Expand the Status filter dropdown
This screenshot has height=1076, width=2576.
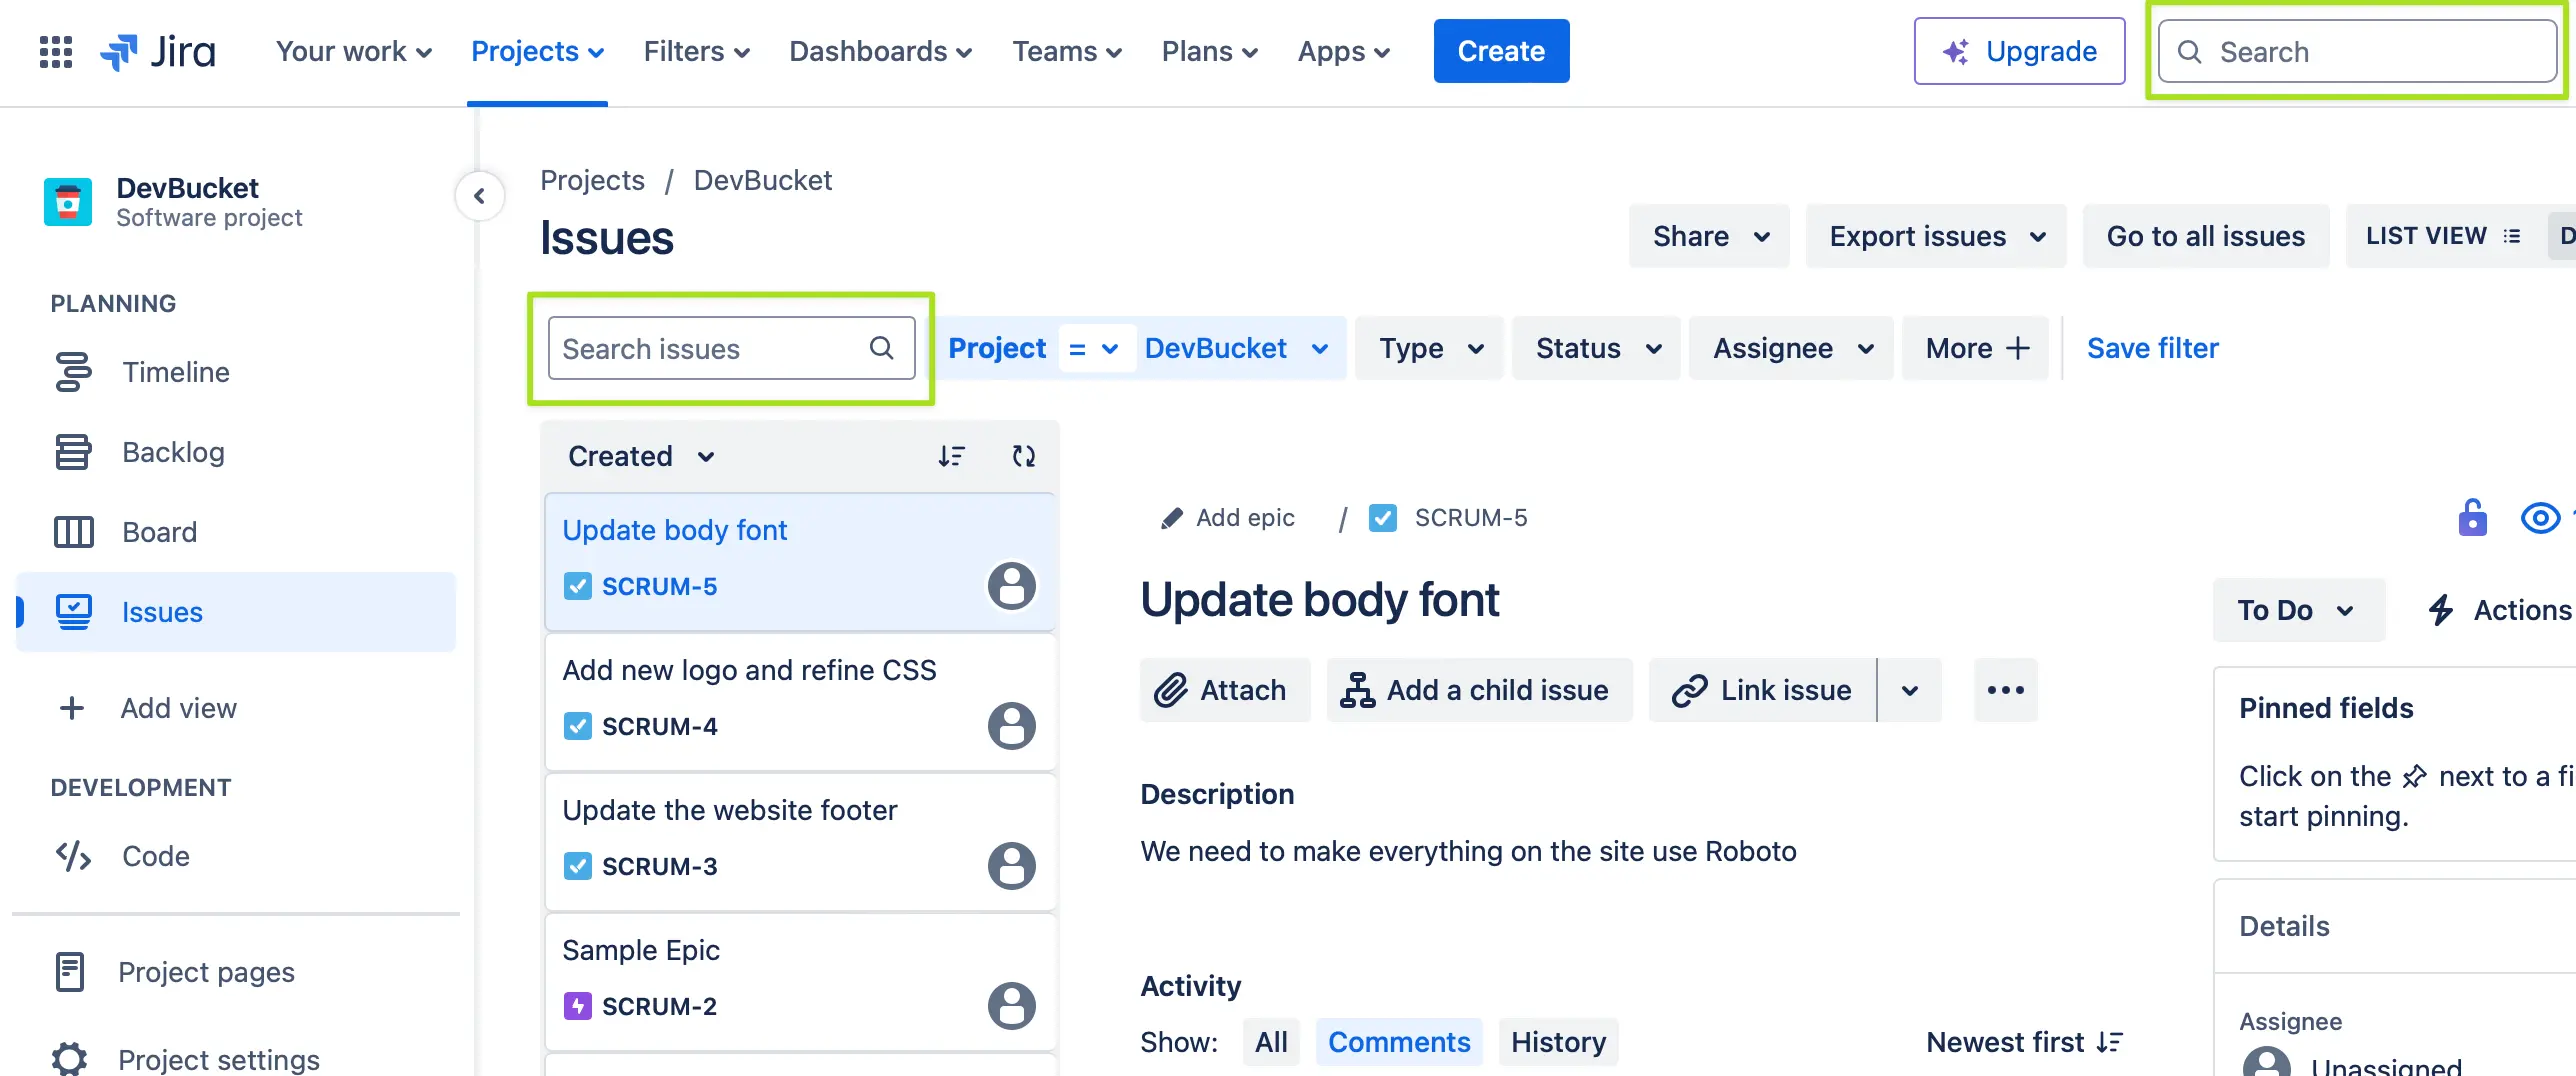pyautogui.click(x=1597, y=348)
